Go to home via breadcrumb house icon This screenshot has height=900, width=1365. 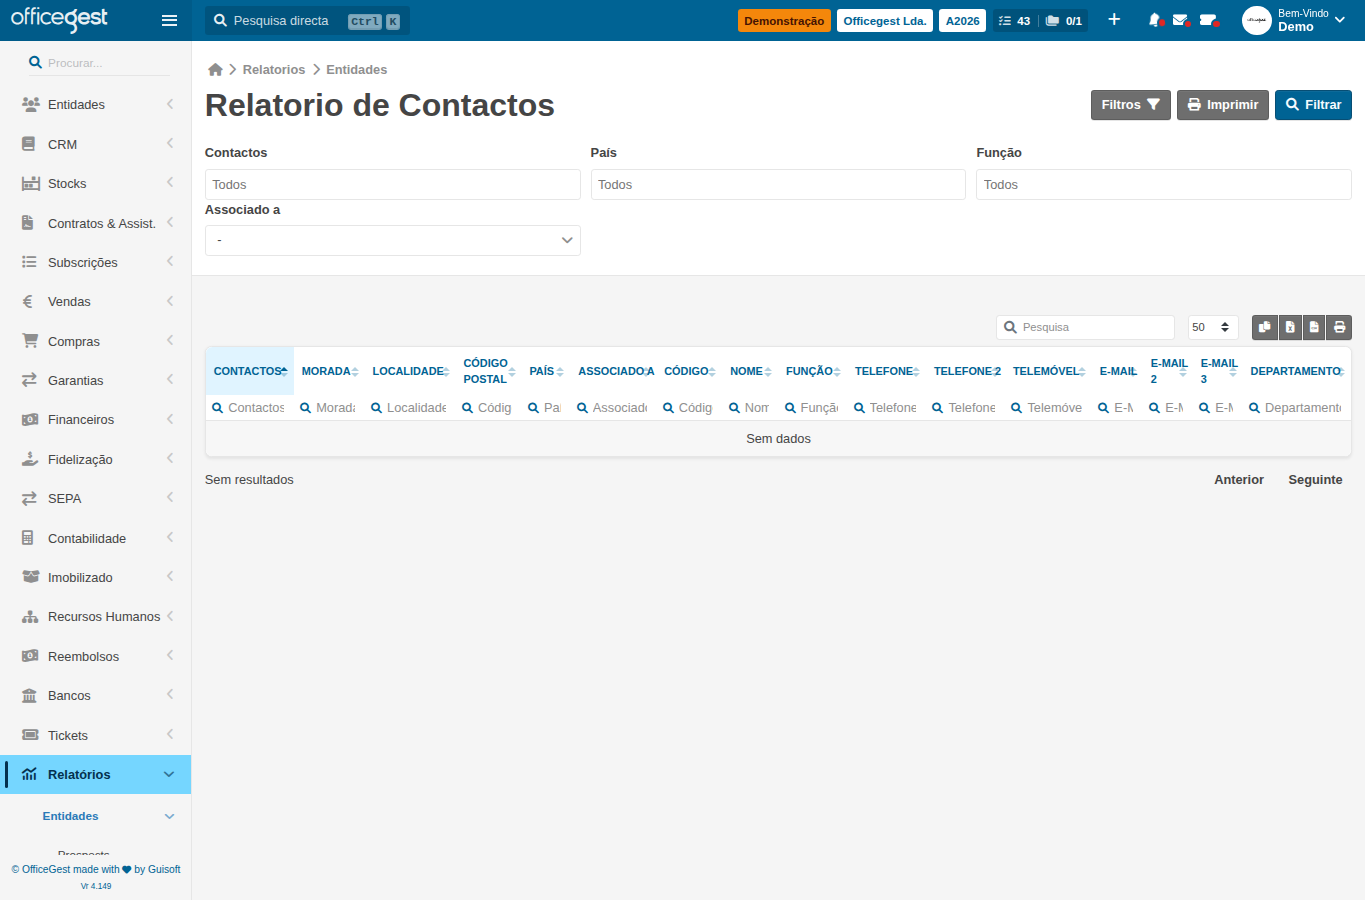215,69
